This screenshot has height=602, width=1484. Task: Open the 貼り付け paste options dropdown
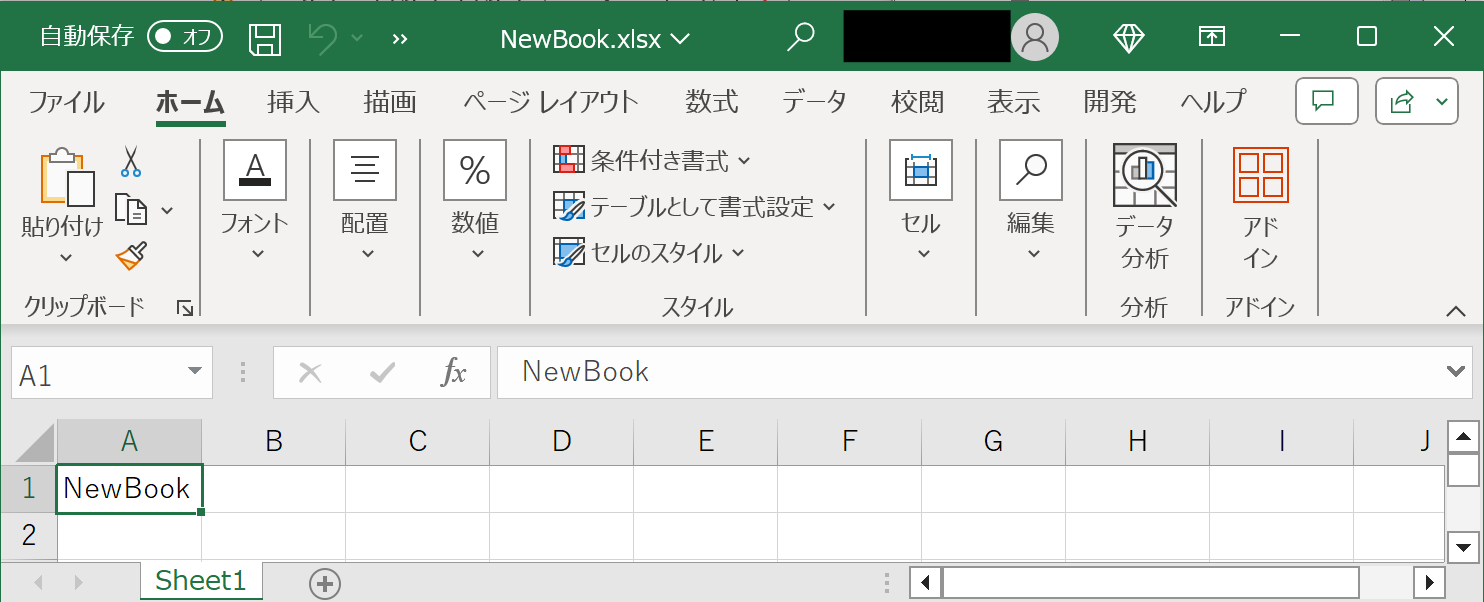coord(66,257)
